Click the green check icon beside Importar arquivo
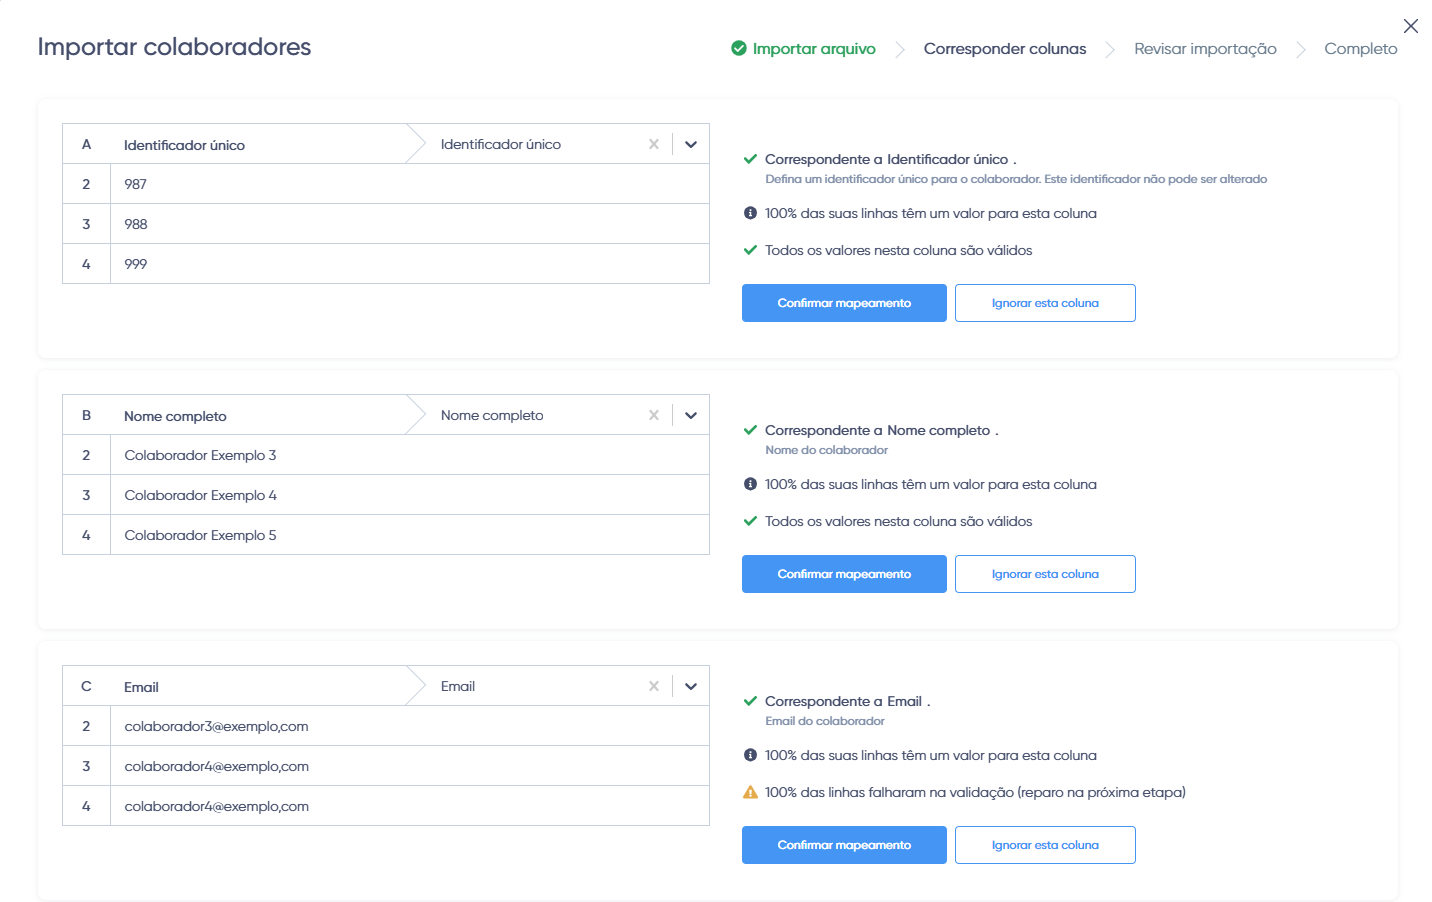Screen dimensions: 1432x902 click(x=739, y=48)
